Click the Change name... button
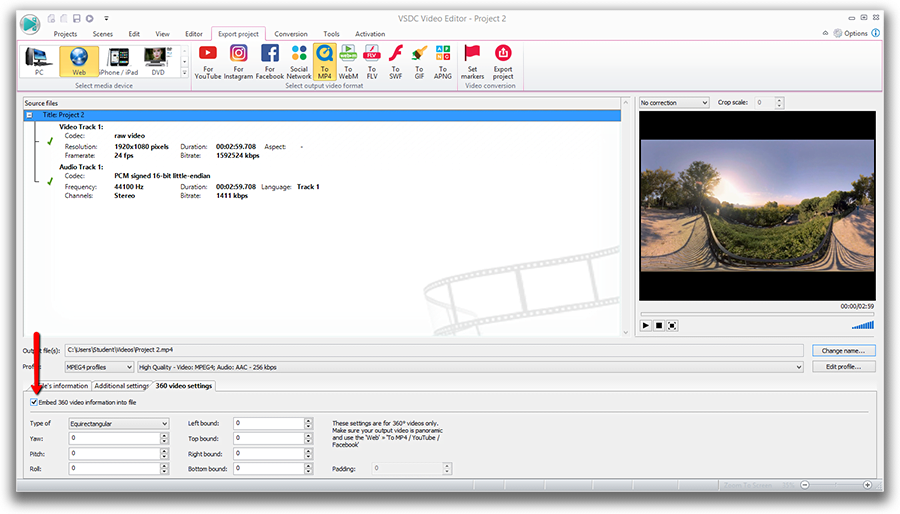The width and height of the screenshot is (900, 514). point(844,351)
